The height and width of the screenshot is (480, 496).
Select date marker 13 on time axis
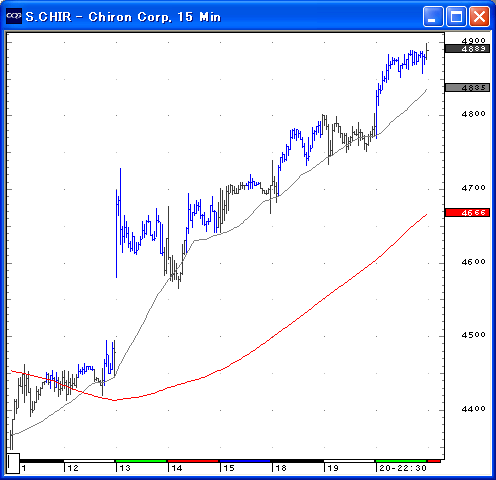125,468
